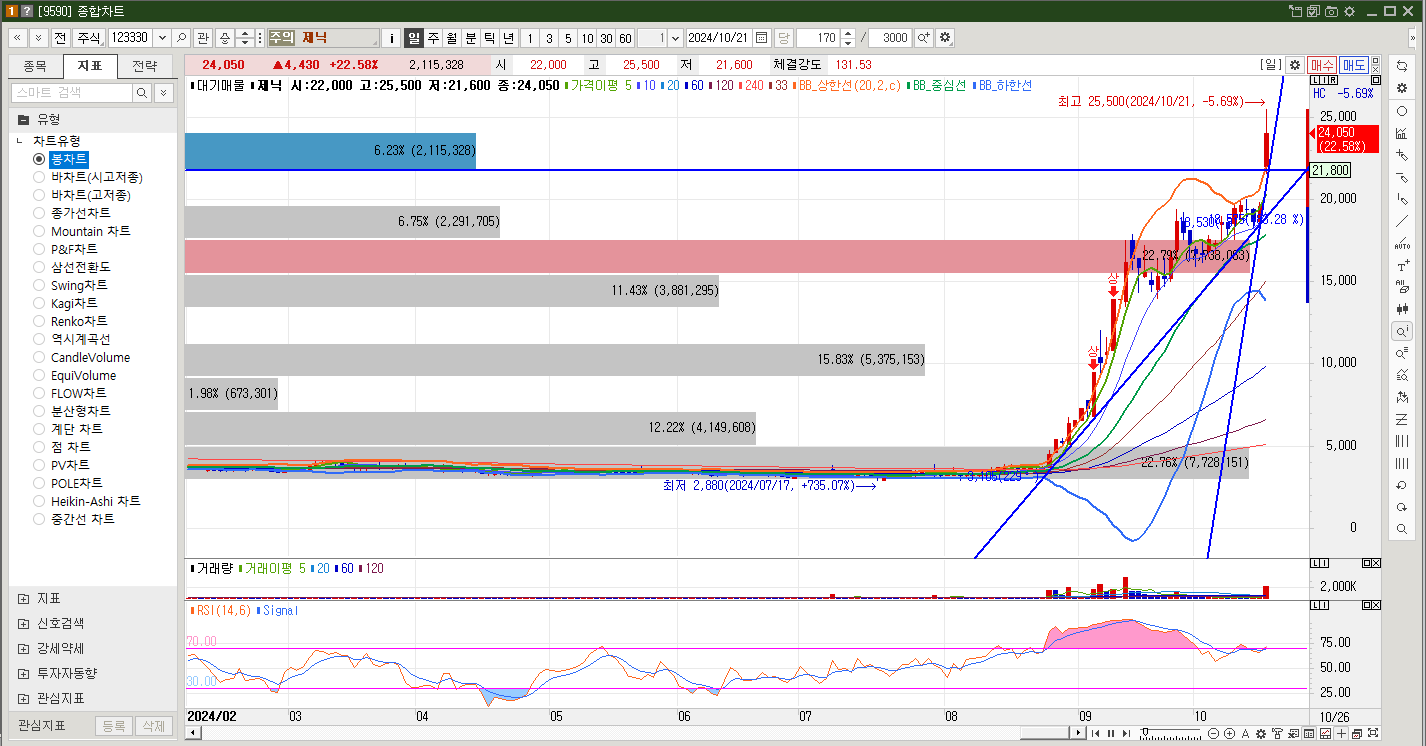Switch to the 전략 tab
1426x746 pixels.
tap(144, 66)
